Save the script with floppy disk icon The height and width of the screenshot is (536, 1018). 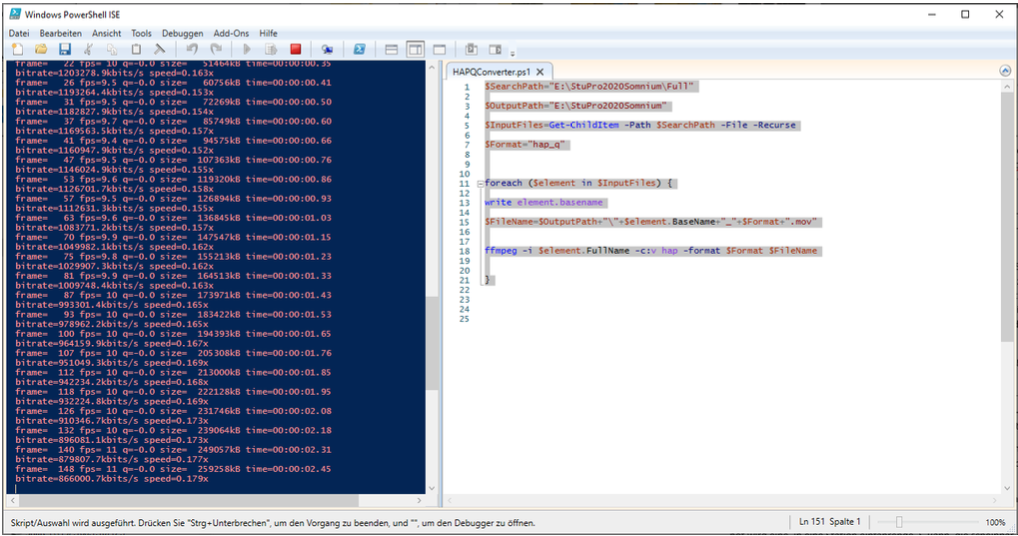pos(64,49)
